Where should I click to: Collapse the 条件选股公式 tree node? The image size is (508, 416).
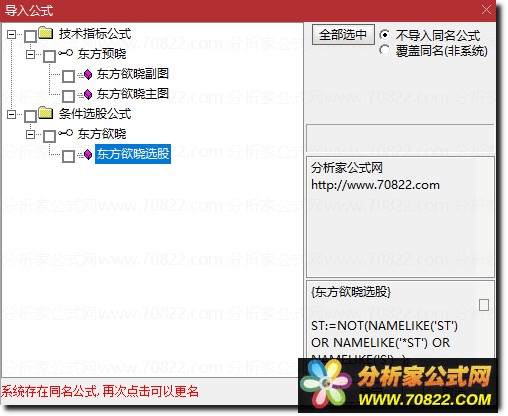pos(12,114)
